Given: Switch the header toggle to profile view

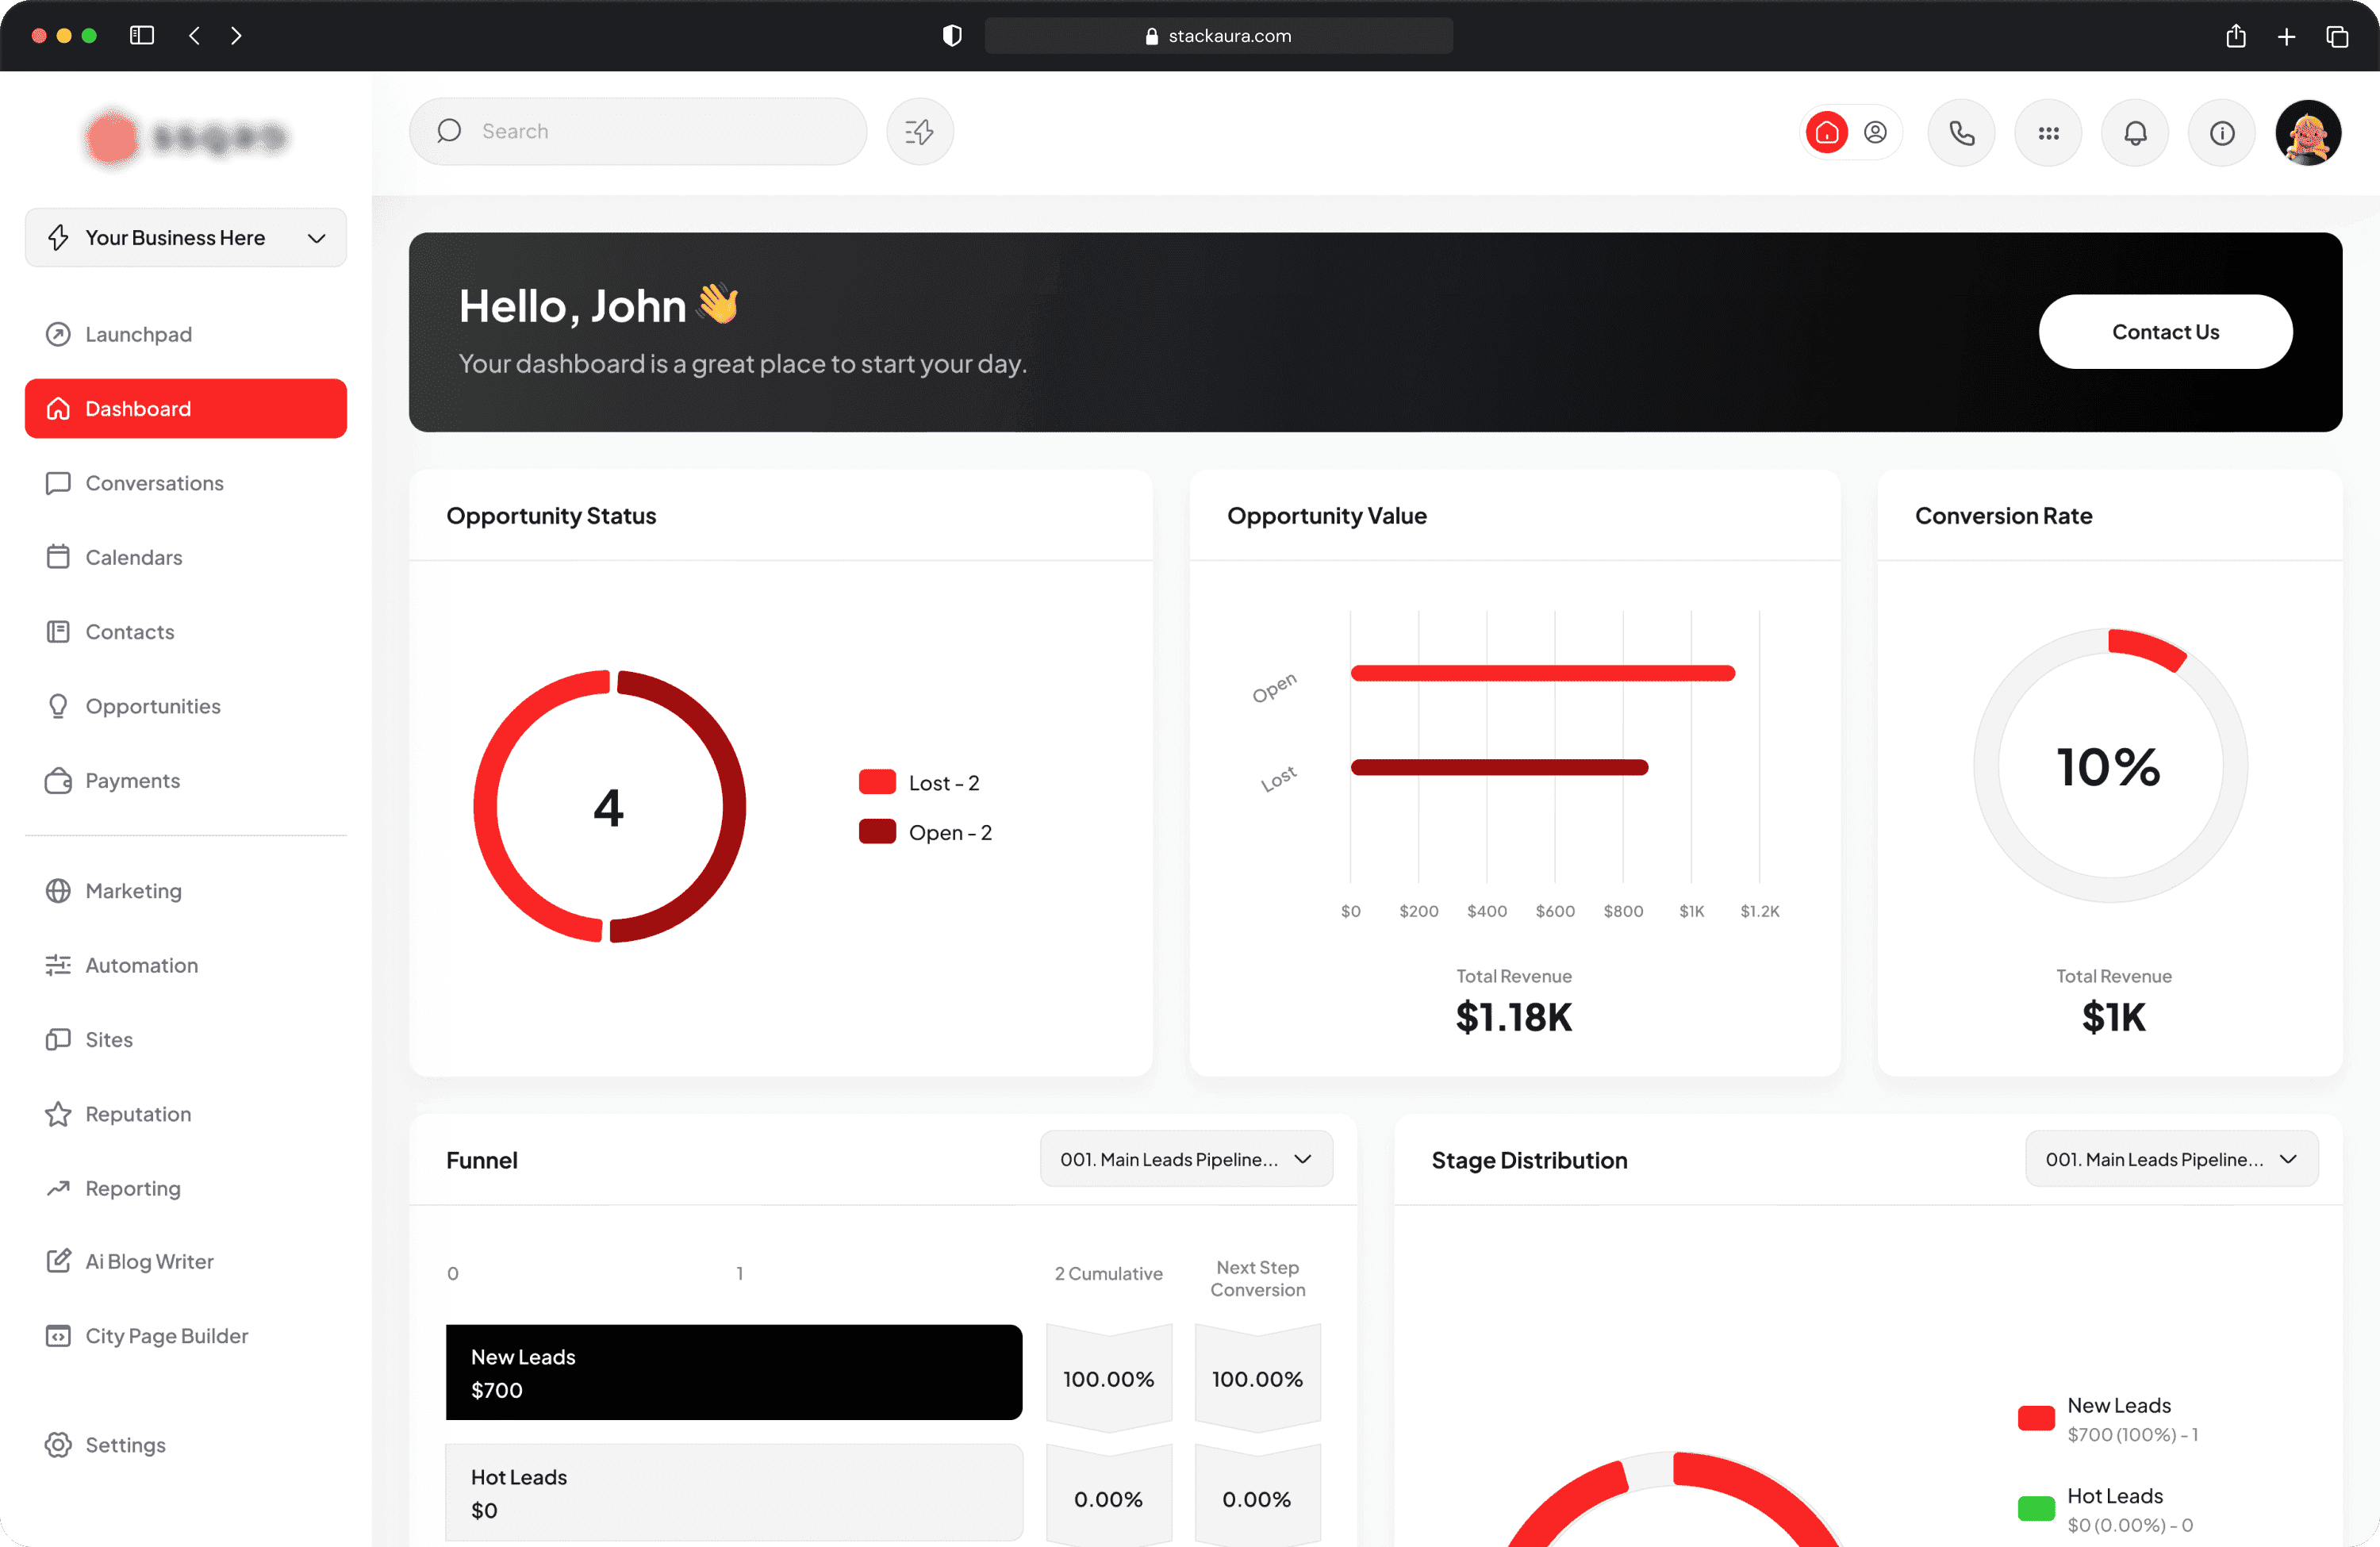Looking at the screenshot, I should click(1875, 132).
